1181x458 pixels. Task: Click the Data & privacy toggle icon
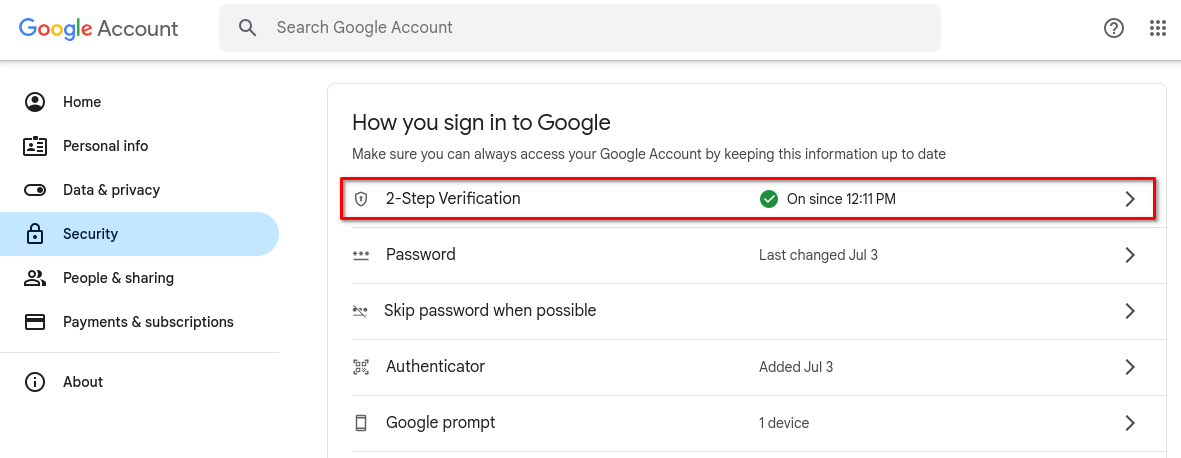(x=35, y=190)
